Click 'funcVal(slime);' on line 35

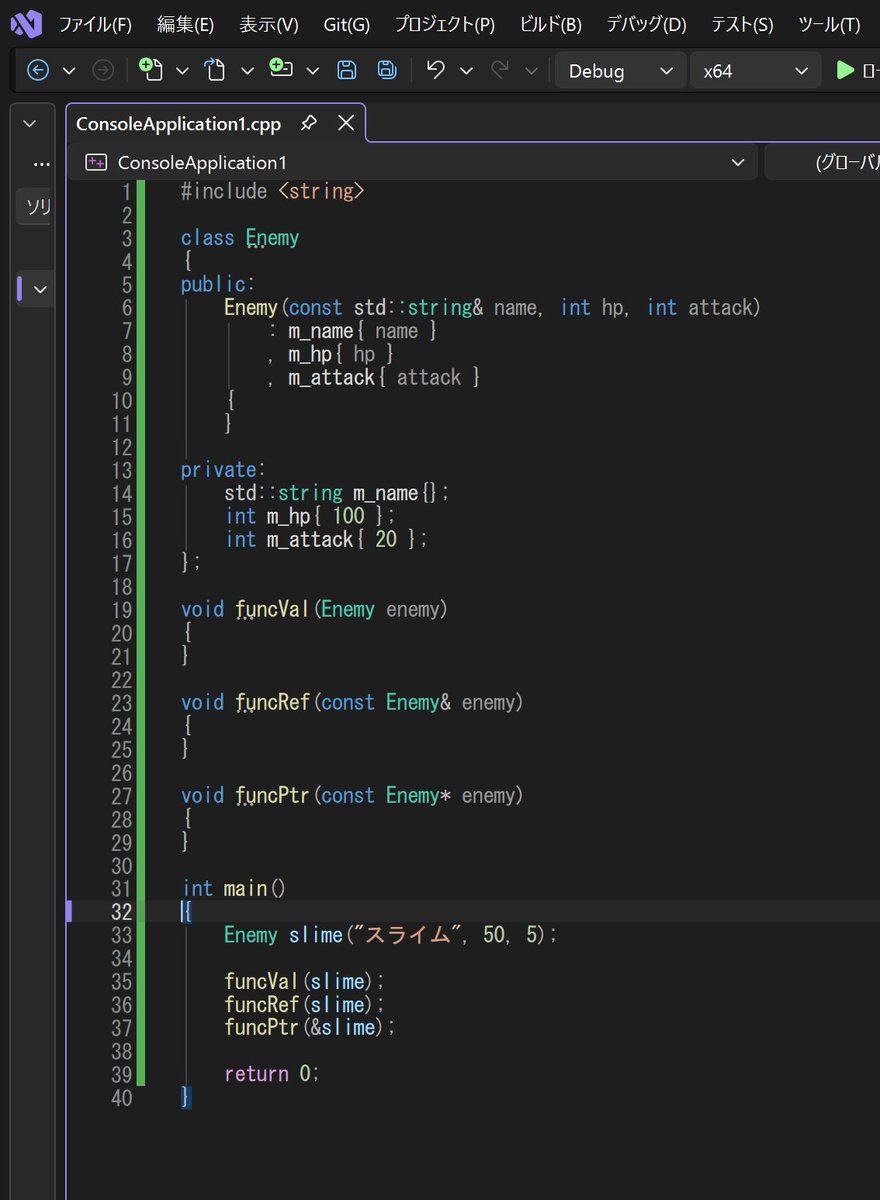[304, 981]
